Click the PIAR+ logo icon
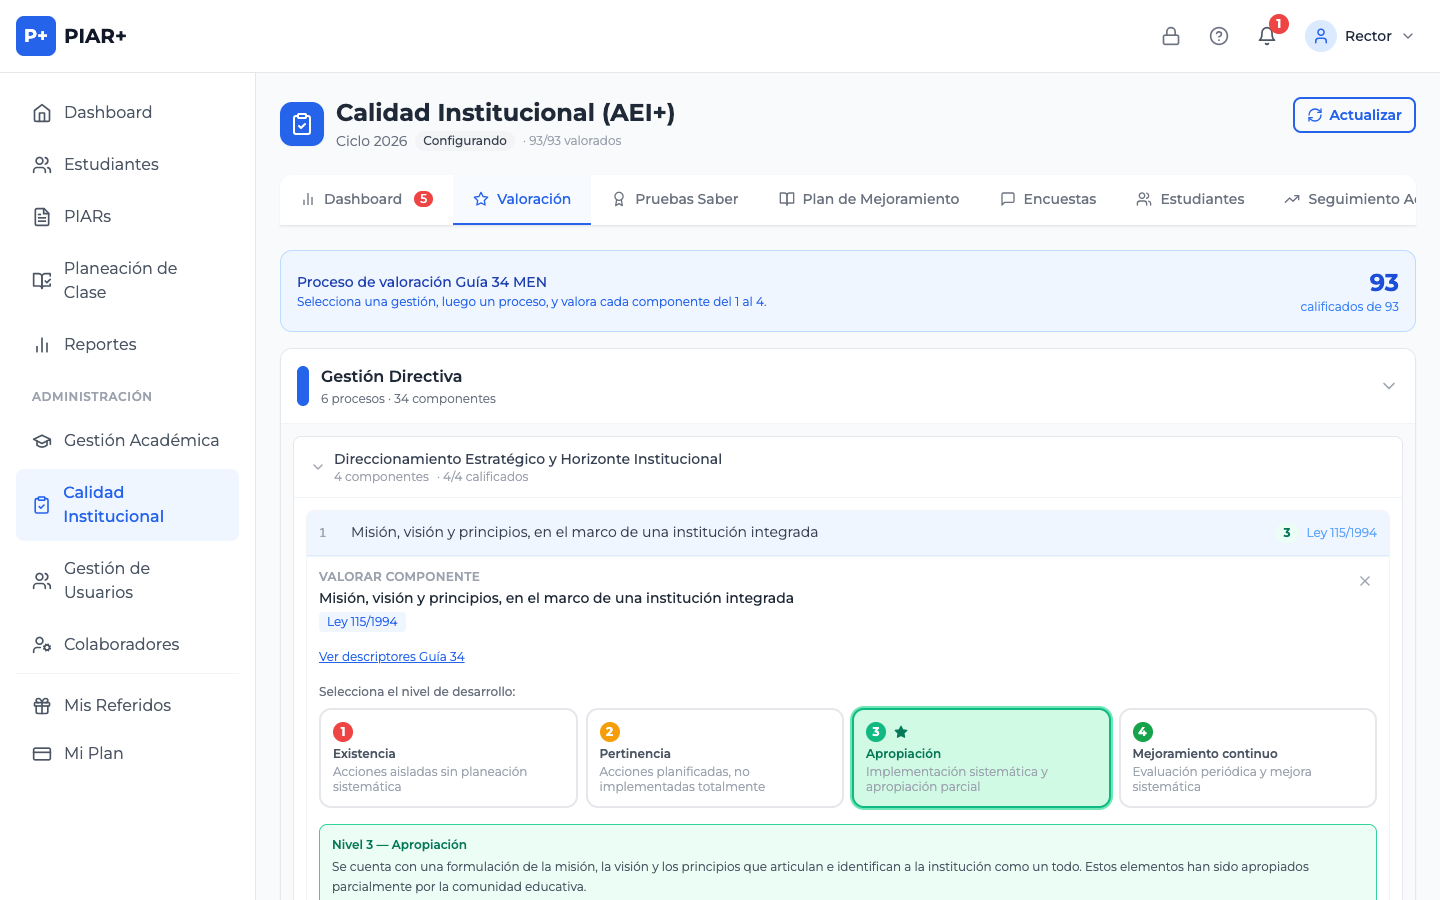The image size is (1440, 900). click(x=36, y=36)
